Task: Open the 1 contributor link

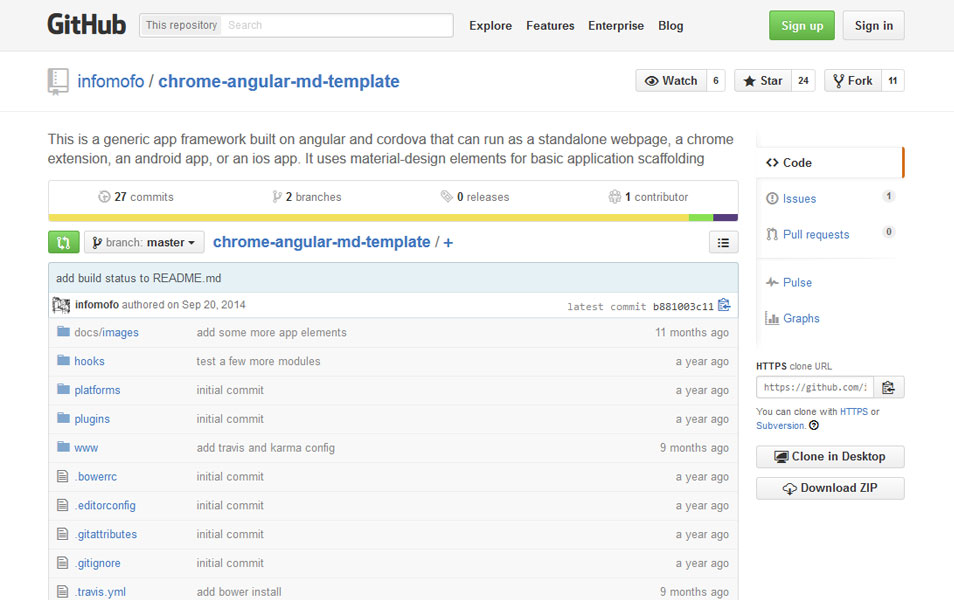Action: (648, 197)
